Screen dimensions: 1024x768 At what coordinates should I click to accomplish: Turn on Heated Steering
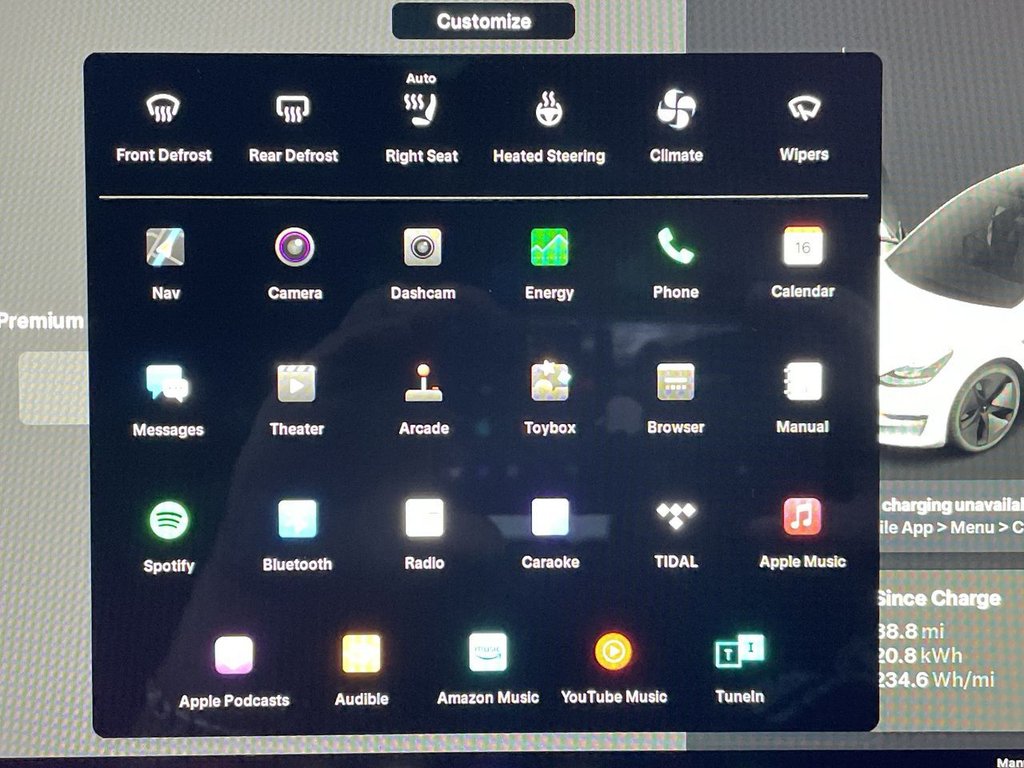coord(548,110)
